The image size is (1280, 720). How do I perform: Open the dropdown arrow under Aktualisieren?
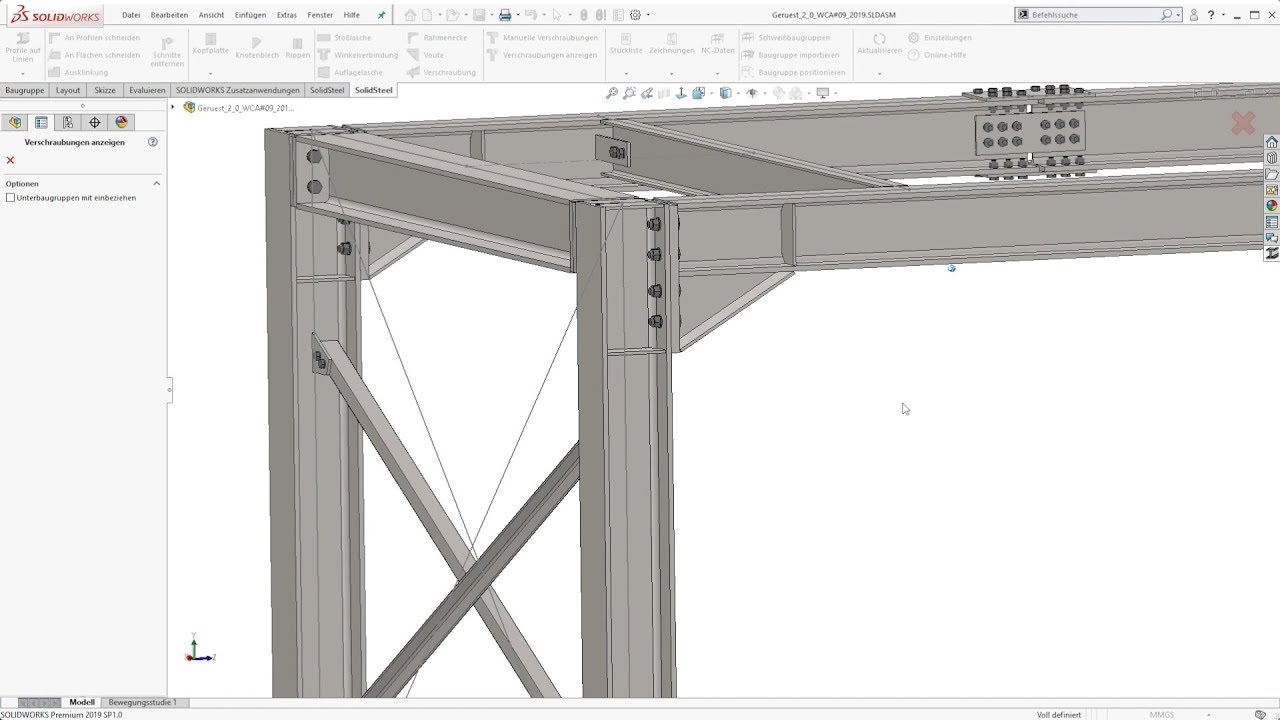click(880, 73)
